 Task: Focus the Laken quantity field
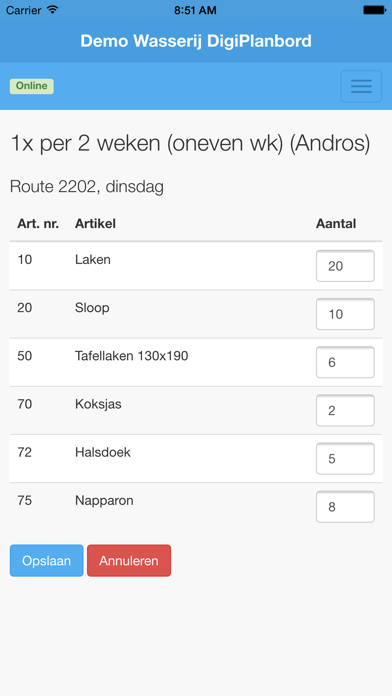coord(345,266)
